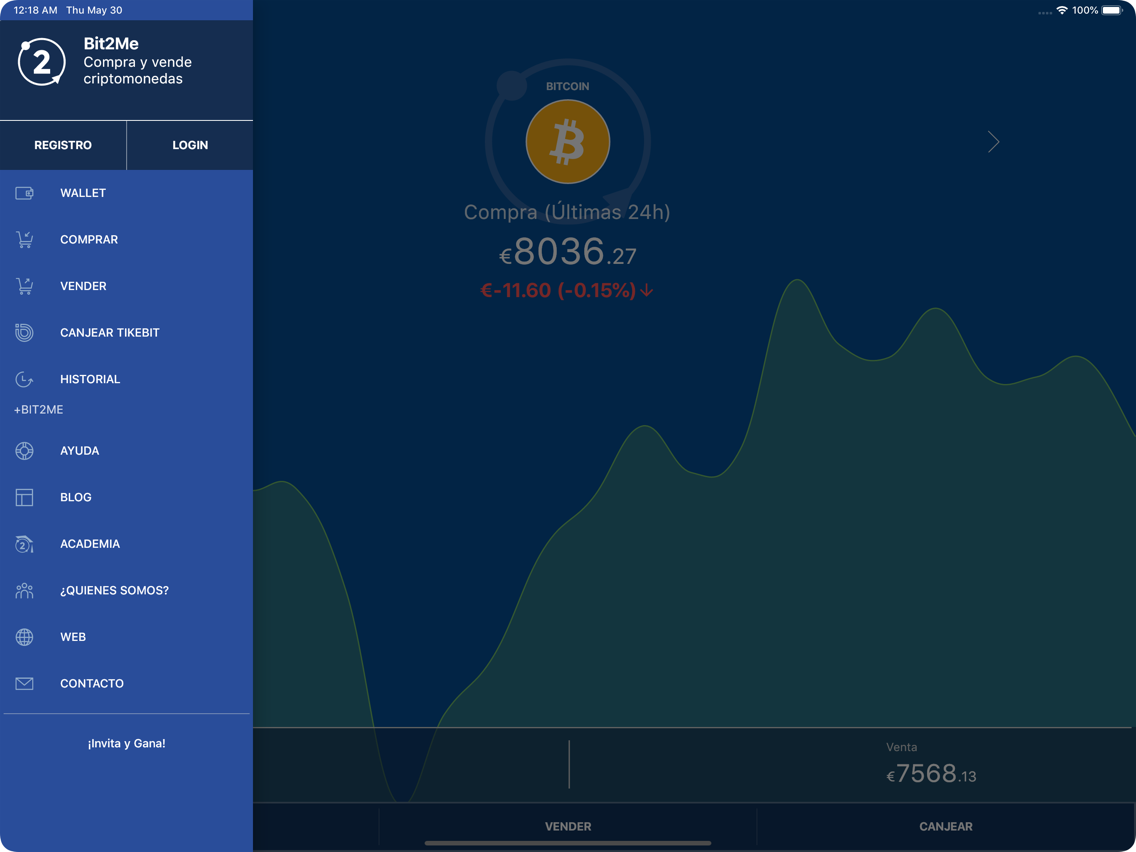Switch to the LOGIN tab
Screen dimensions: 1136x852
189,145
